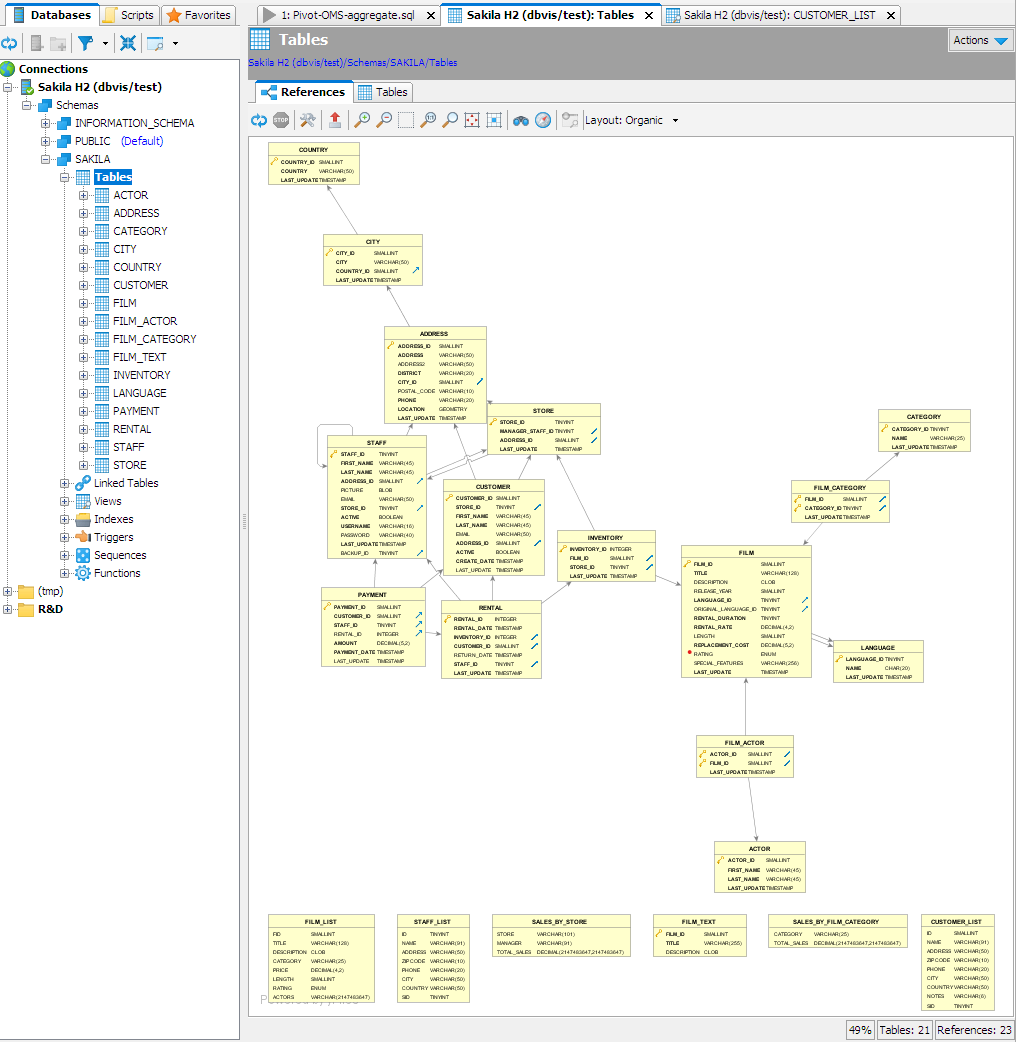Viewport: 1016px width, 1042px height.
Task: Click the compass navigation icon
Action: 543,120
